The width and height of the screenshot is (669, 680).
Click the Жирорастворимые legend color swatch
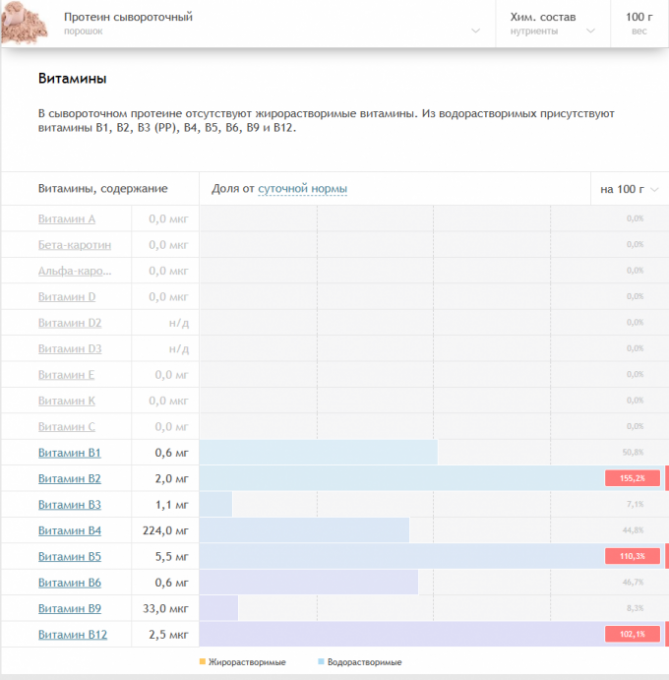pos(203,662)
